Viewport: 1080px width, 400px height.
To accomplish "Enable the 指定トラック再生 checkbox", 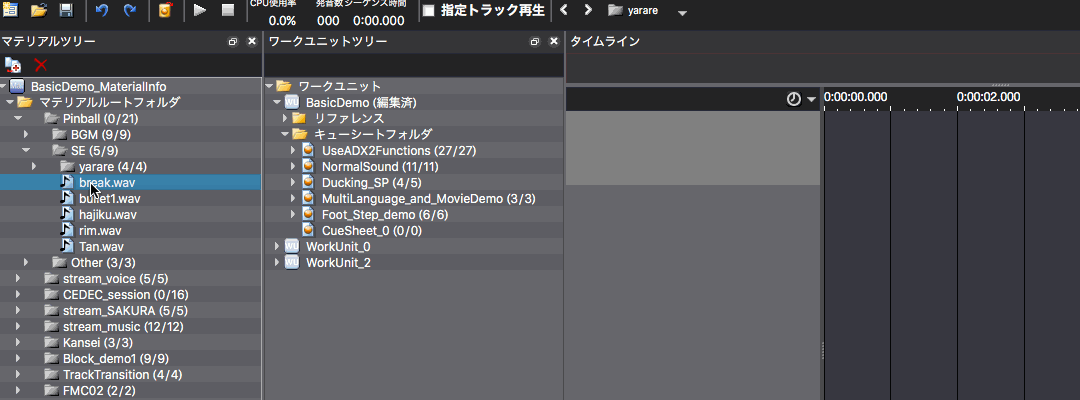I will 429,11.
